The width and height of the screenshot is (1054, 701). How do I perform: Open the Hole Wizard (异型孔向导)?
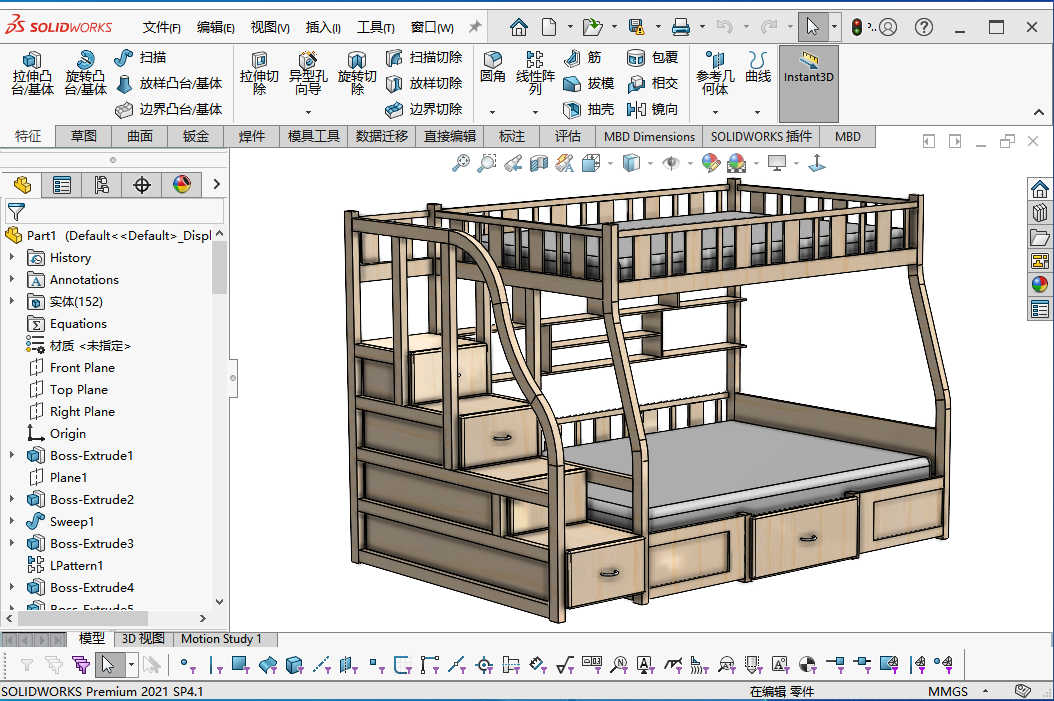click(308, 74)
